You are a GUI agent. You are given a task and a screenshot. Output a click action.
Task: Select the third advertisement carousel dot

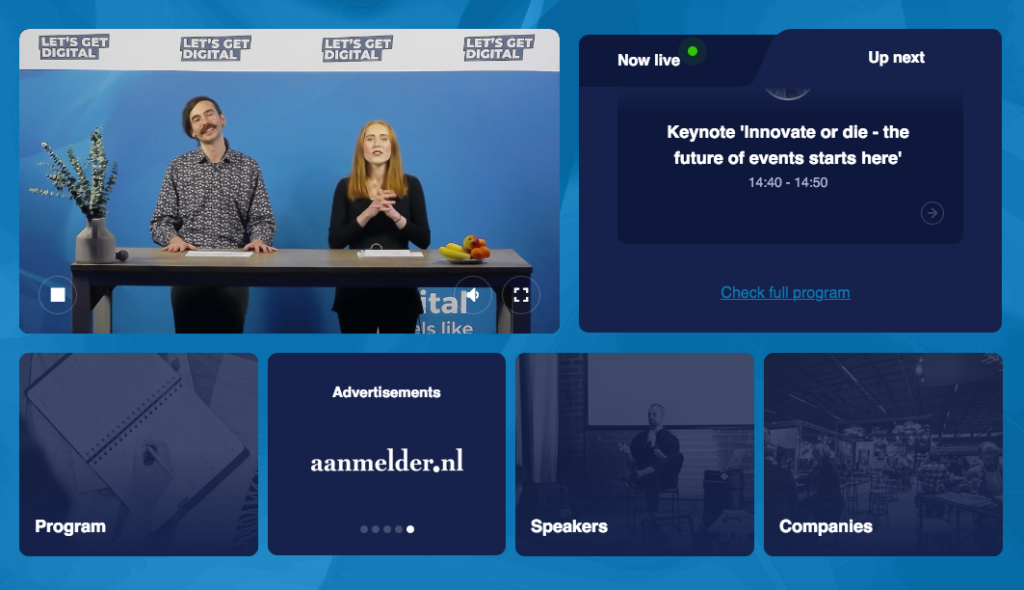[387, 529]
